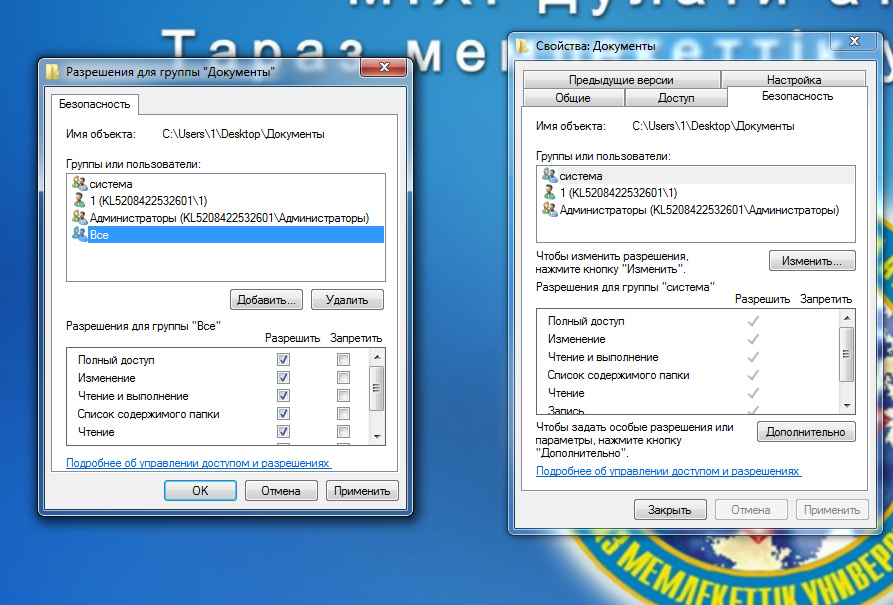Click object path text in Permissions dialog
The image size is (893, 605).
click(243, 134)
